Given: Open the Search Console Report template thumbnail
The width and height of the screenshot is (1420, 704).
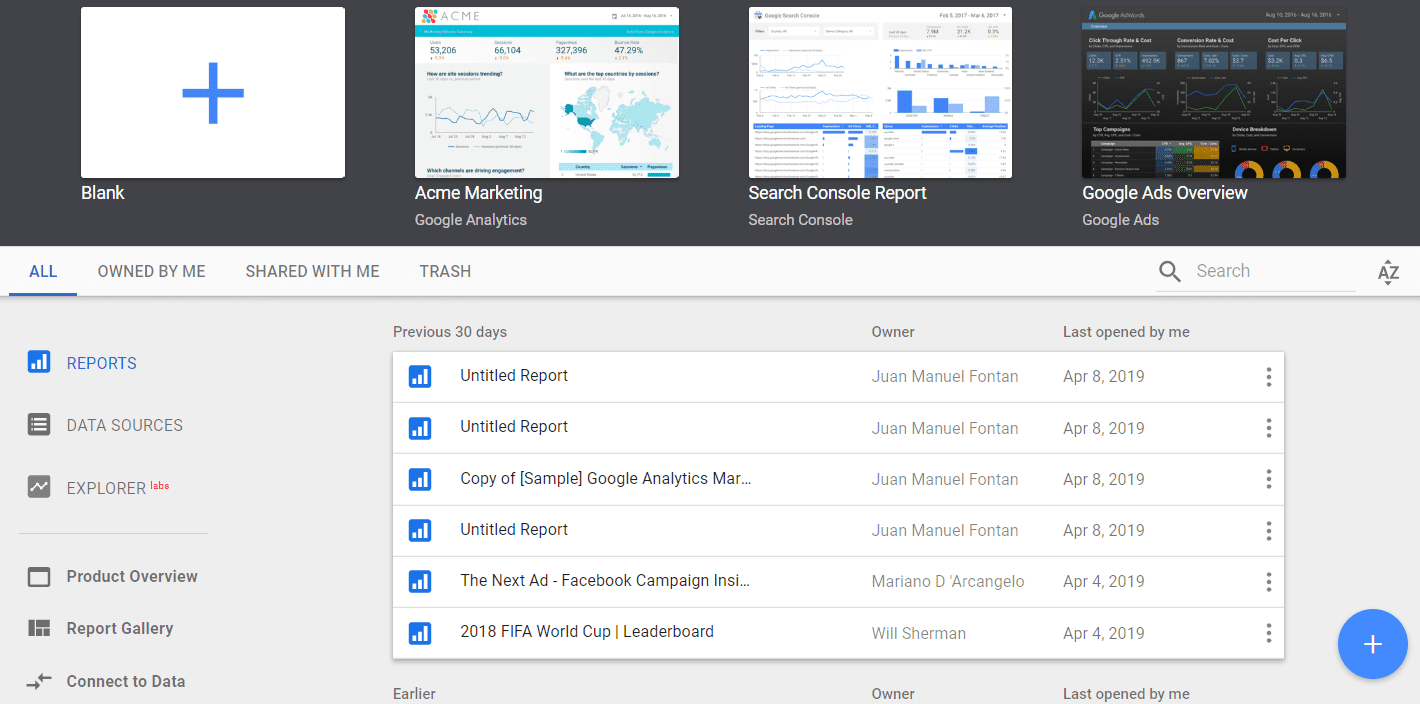Looking at the screenshot, I should [x=880, y=93].
